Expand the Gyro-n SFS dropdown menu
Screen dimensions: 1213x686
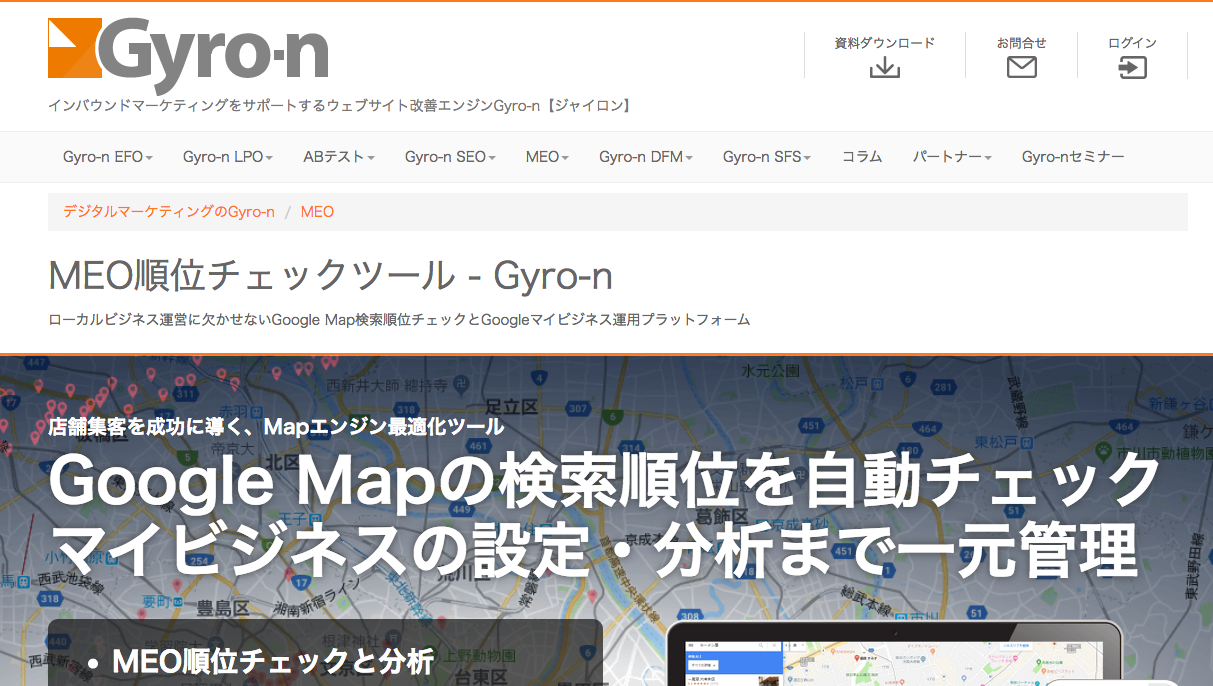click(767, 157)
